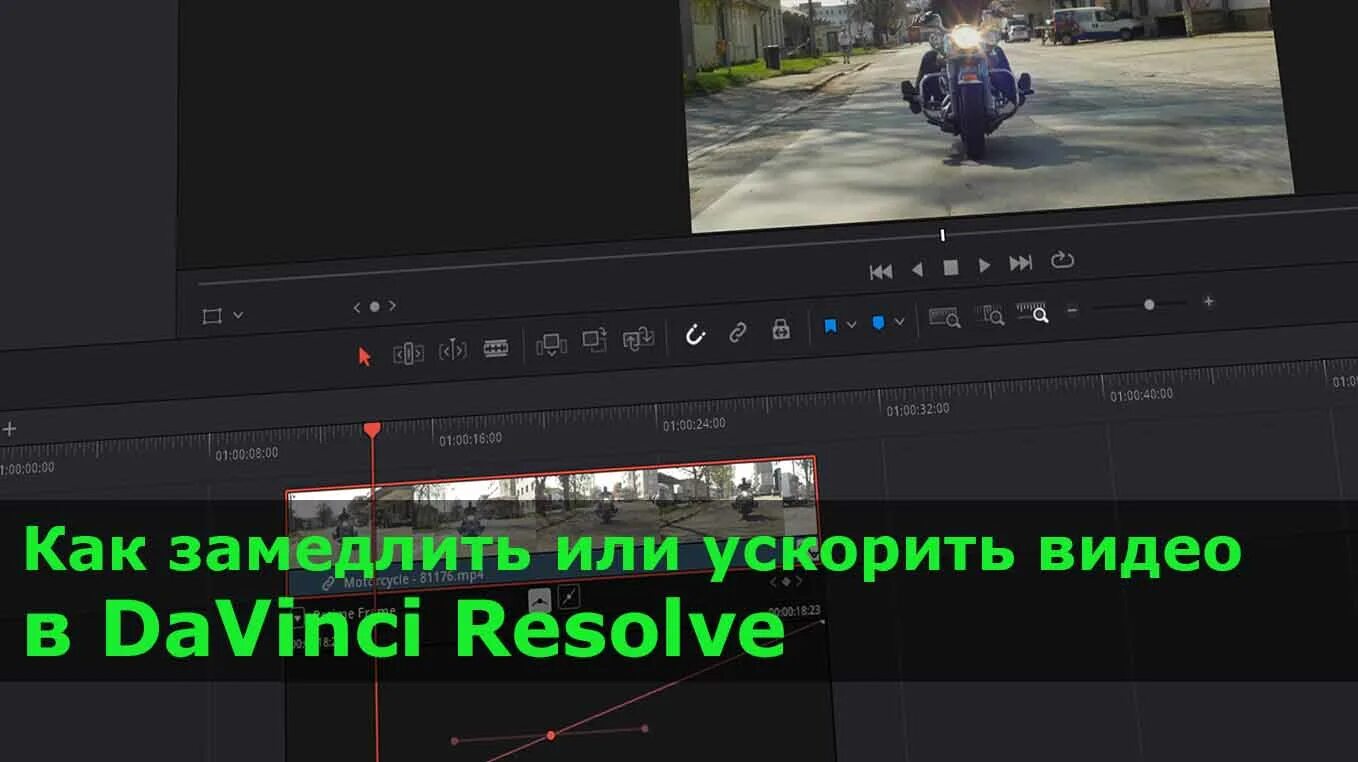Toggle Linked Selection chain icon
This screenshot has height=762, width=1358.
tap(738, 332)
